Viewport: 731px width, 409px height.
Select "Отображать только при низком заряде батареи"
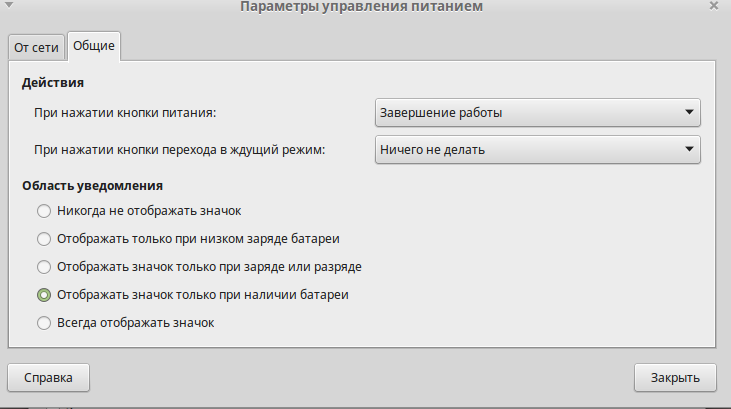pos(44,239)
